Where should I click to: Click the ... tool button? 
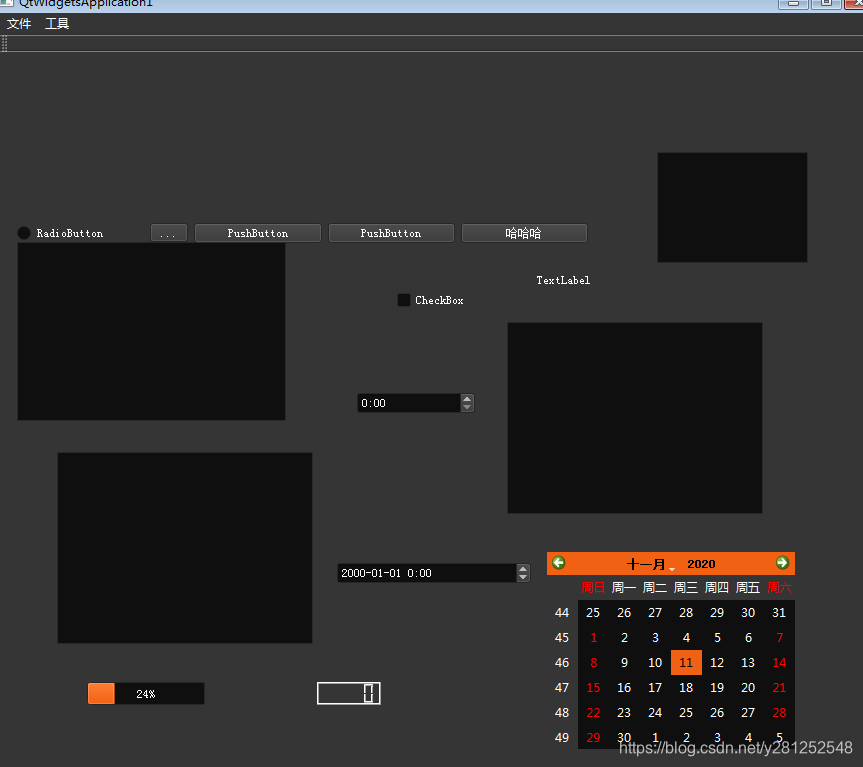(x=168, y=233)
